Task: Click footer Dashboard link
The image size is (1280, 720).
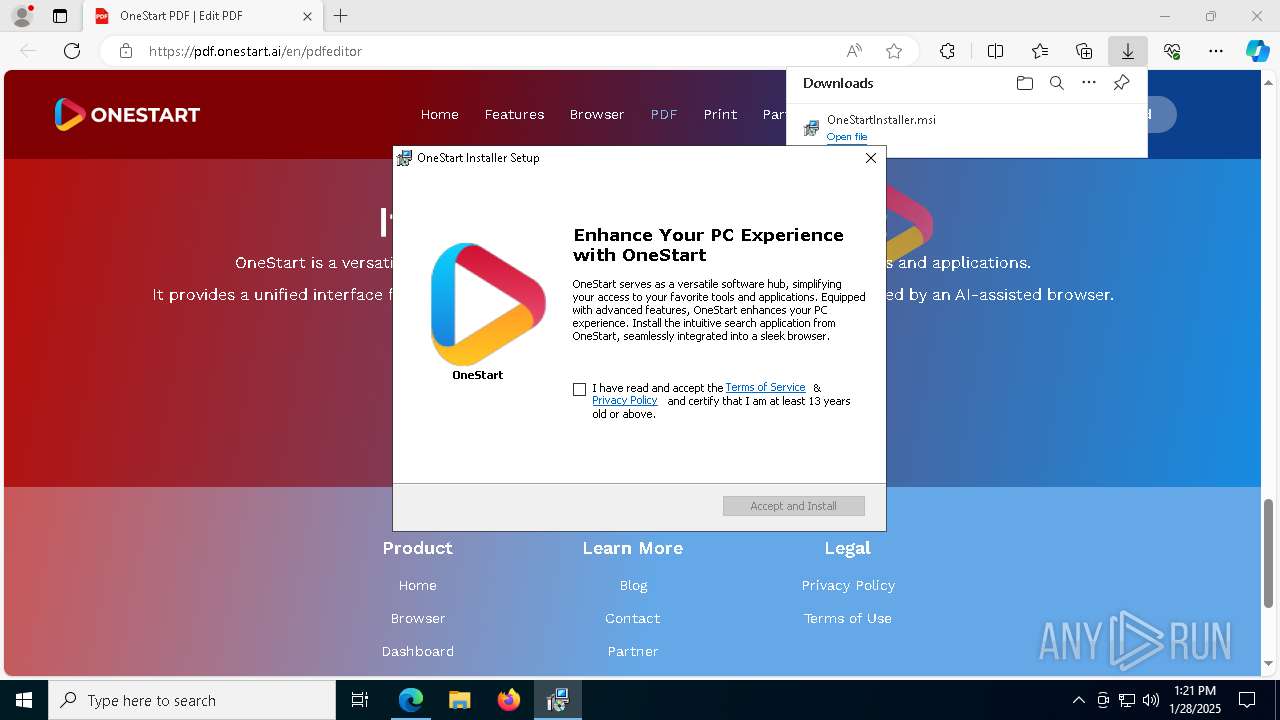Action: 418,651
